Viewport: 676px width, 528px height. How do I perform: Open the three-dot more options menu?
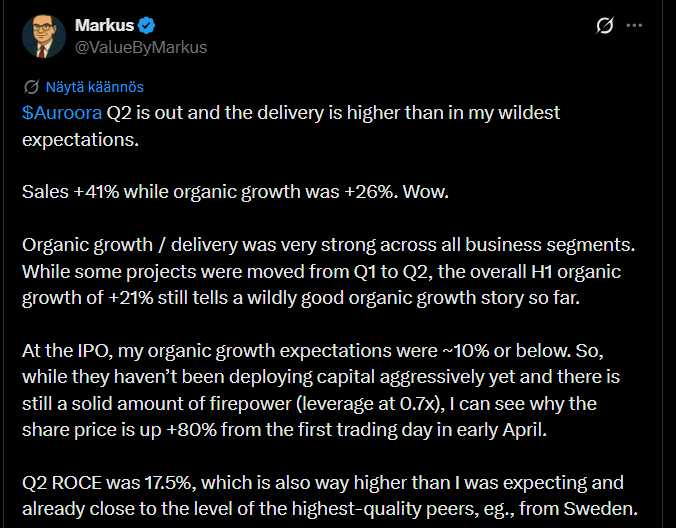coord(634,25)
